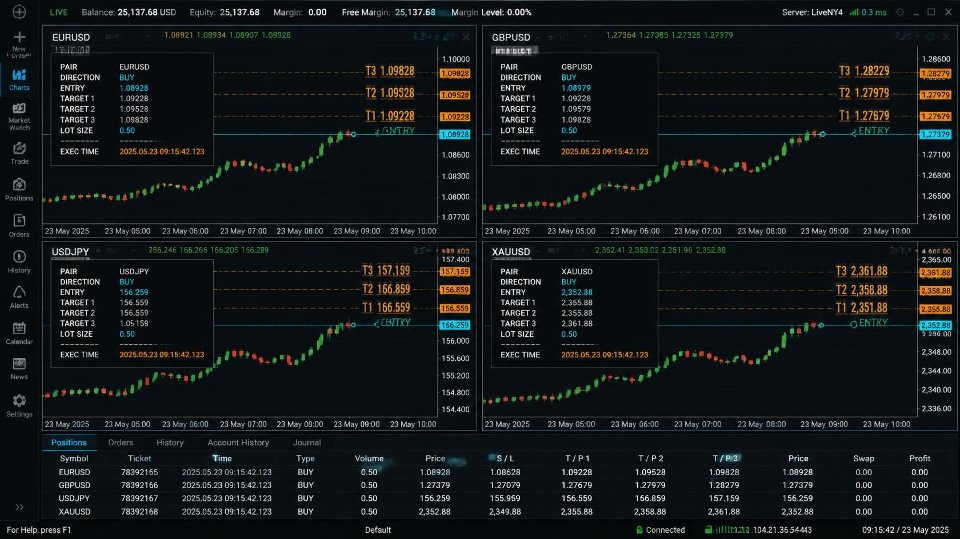This screenshot has height=539, width=960.
Task: Click the T1 1.27679 target label on GBPUSD
Action: tap(864, 116)
